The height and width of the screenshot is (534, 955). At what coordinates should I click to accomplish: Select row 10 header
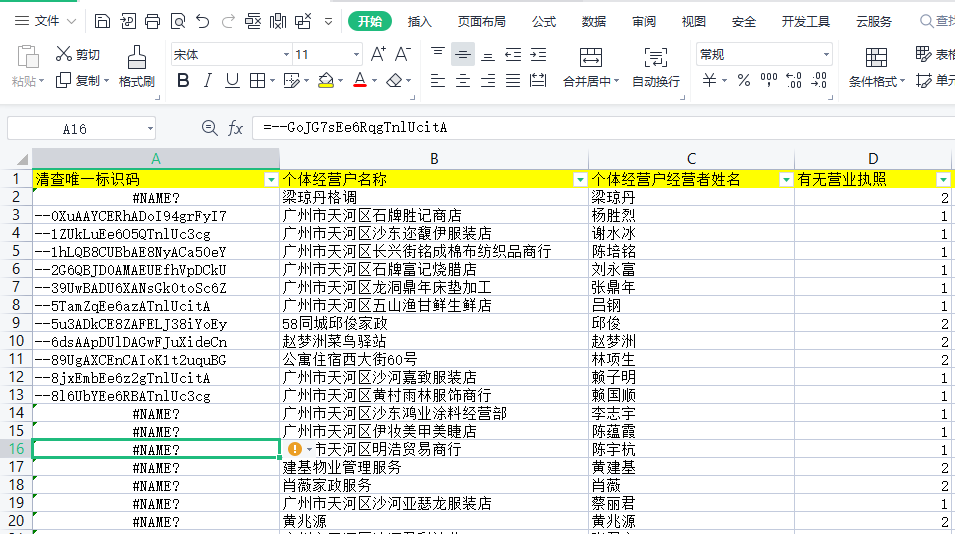[x=16, y=341]
